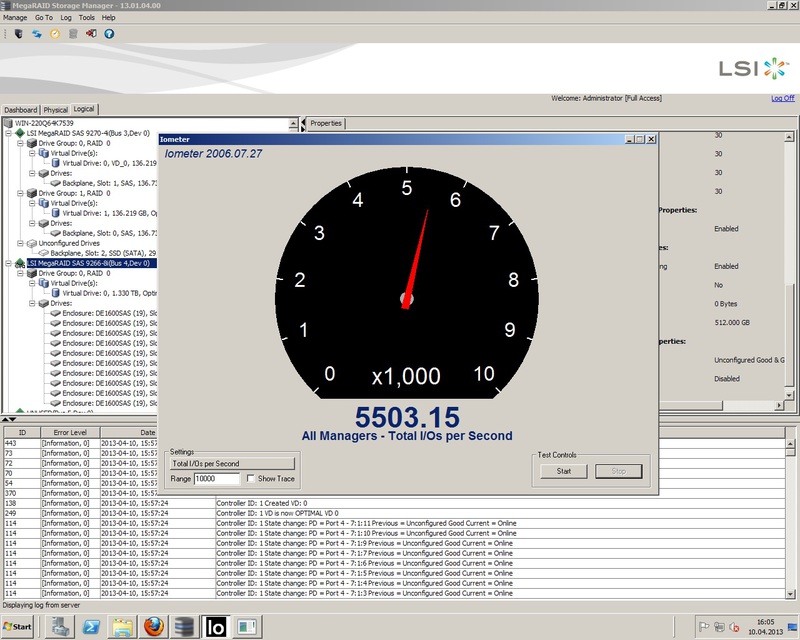Collapse the Unconfigured Drives tree node
Viewport: 800px width, 640px height.
click(20, 243)
